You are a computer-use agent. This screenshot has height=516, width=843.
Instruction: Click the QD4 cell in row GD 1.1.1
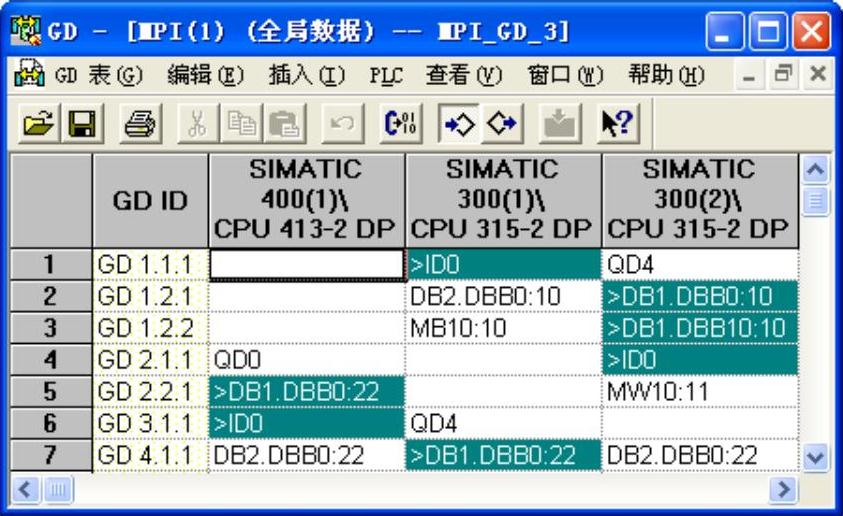[700, 264]
